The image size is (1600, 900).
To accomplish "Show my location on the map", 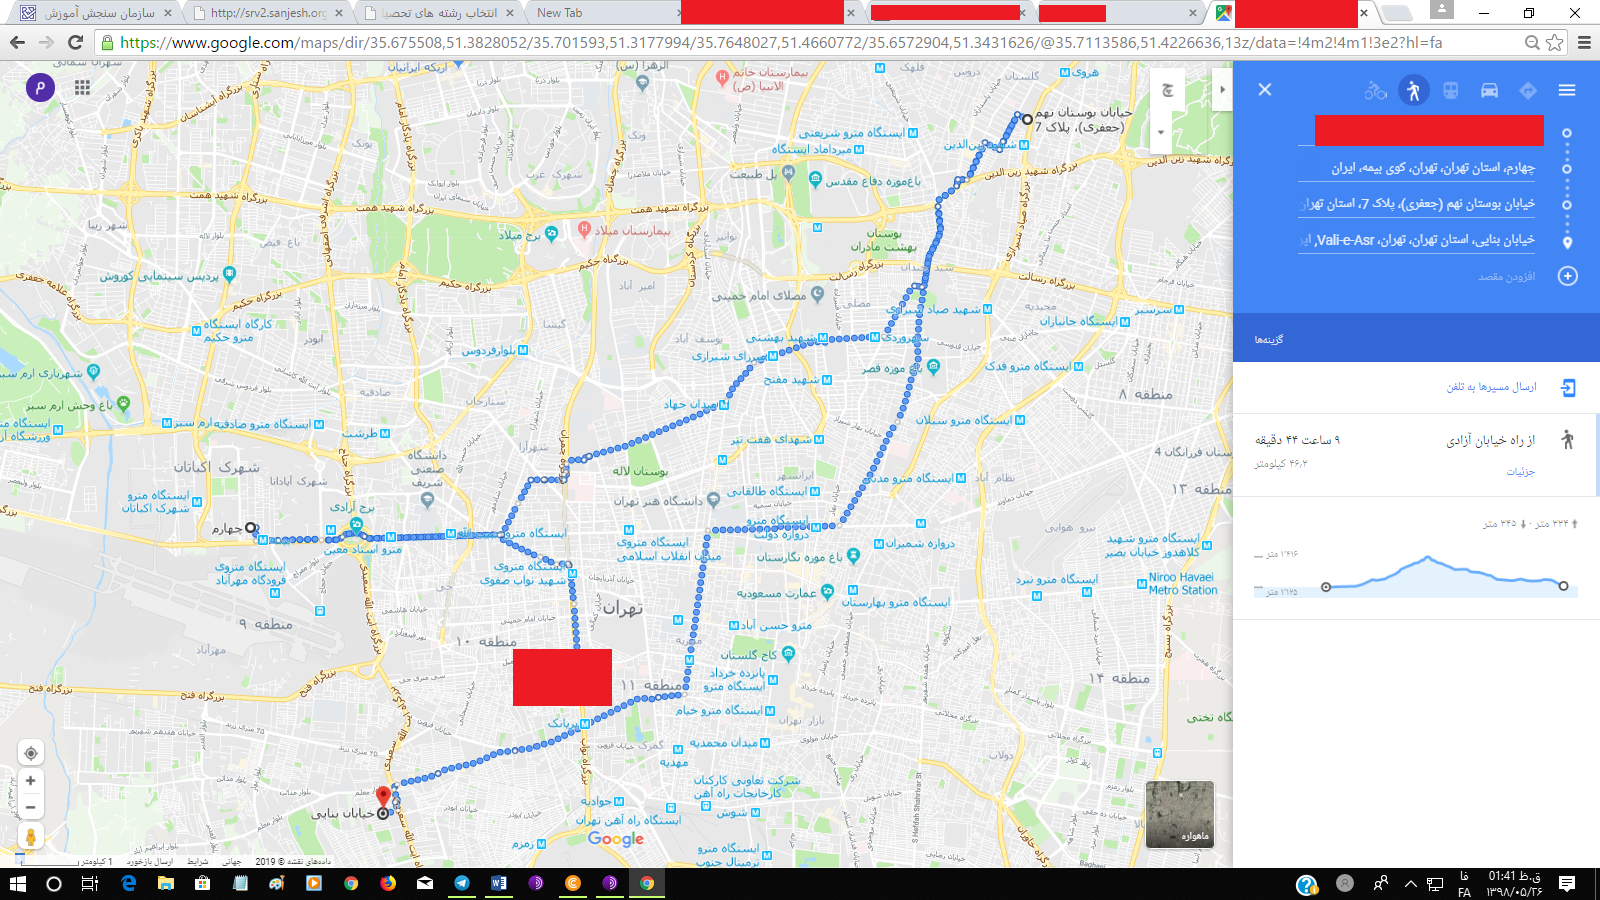I will pyautogui.click(x=31, y=753).
